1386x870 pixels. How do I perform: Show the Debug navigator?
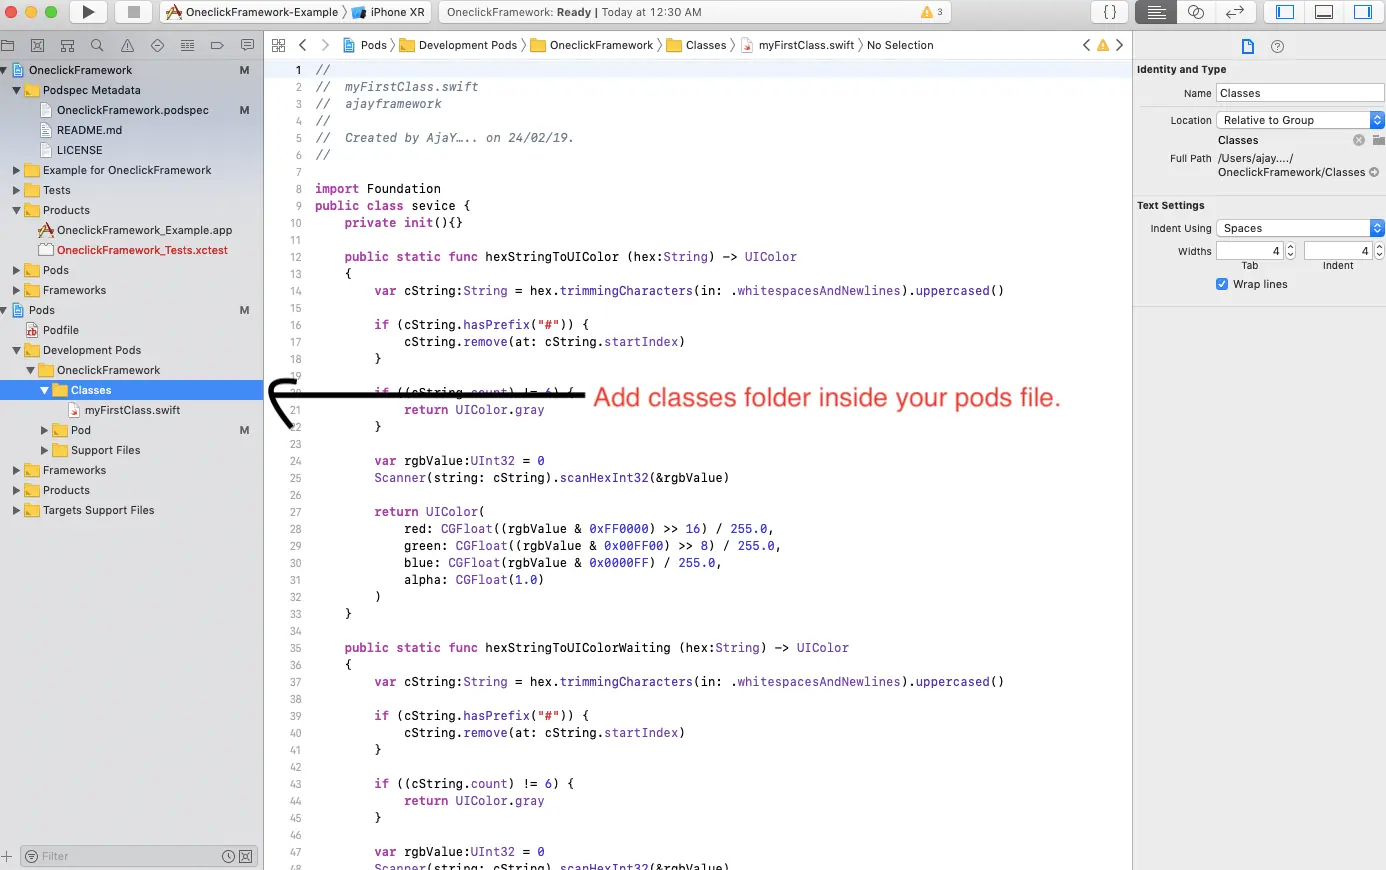(x=187, y=45)
